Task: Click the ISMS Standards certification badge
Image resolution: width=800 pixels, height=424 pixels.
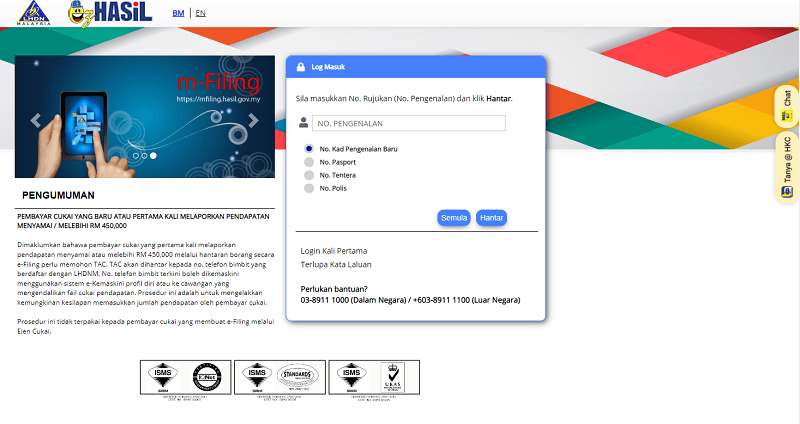Action: tap(280, 378)
